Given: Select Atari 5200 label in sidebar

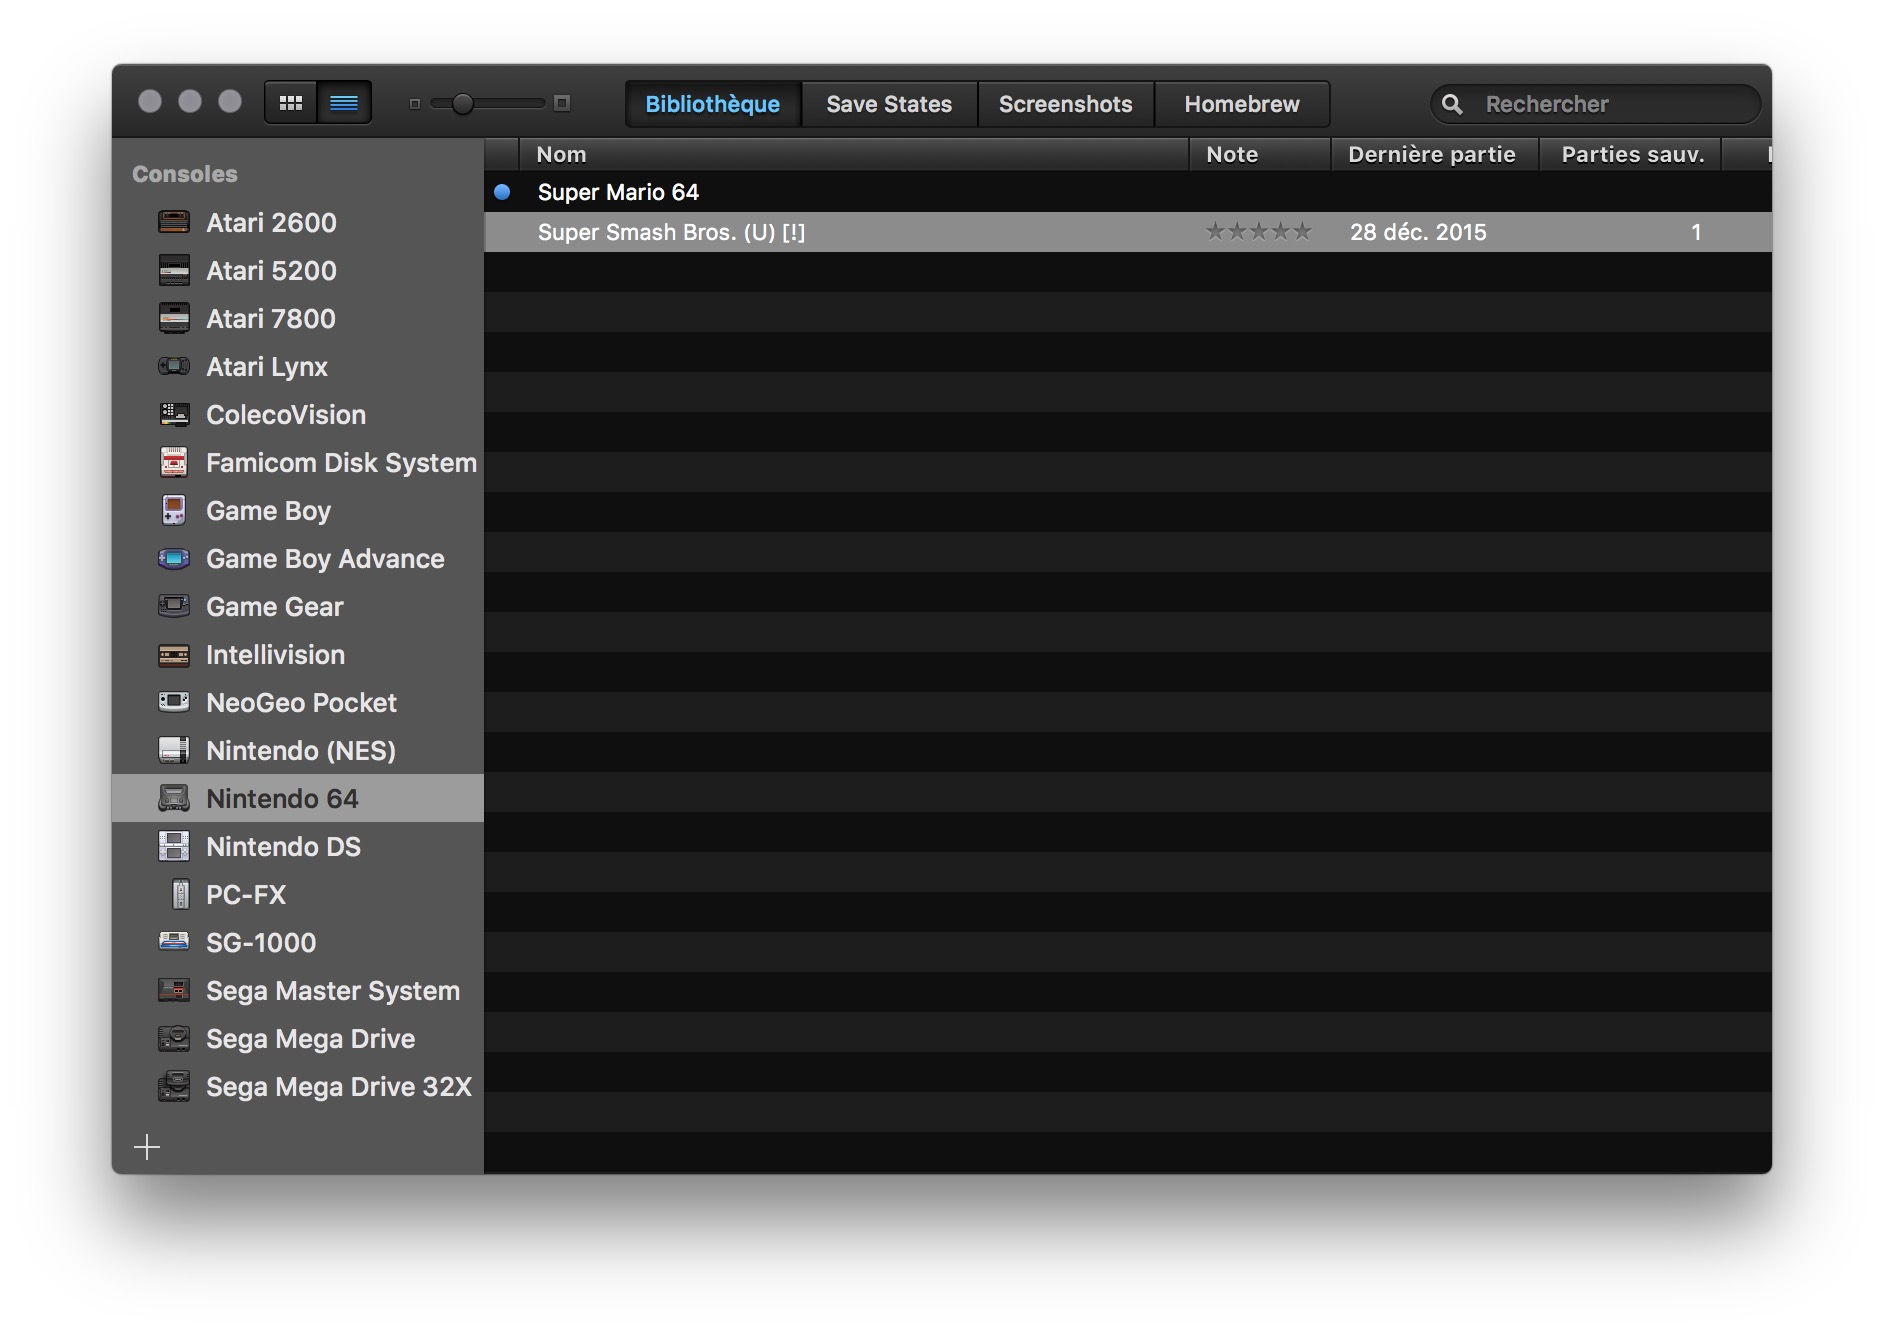Looking at the screenshot, I should pyautogui.click(x=271, y=270).
